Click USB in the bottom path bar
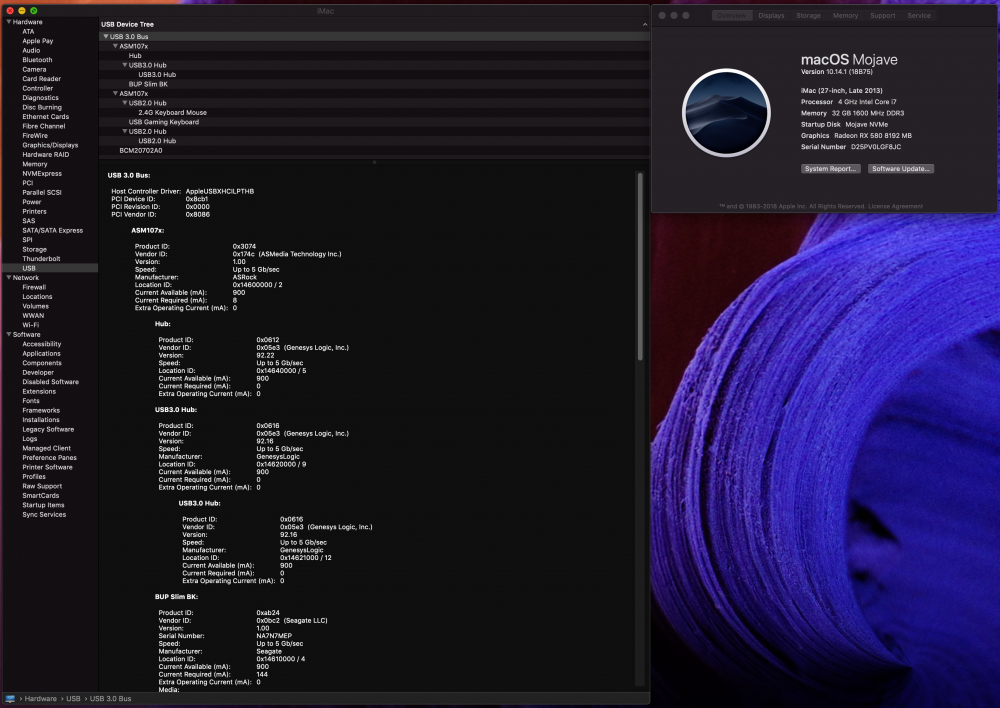Image resolution: width=1000 pixels, height=708 pixels. coord(73,698)
